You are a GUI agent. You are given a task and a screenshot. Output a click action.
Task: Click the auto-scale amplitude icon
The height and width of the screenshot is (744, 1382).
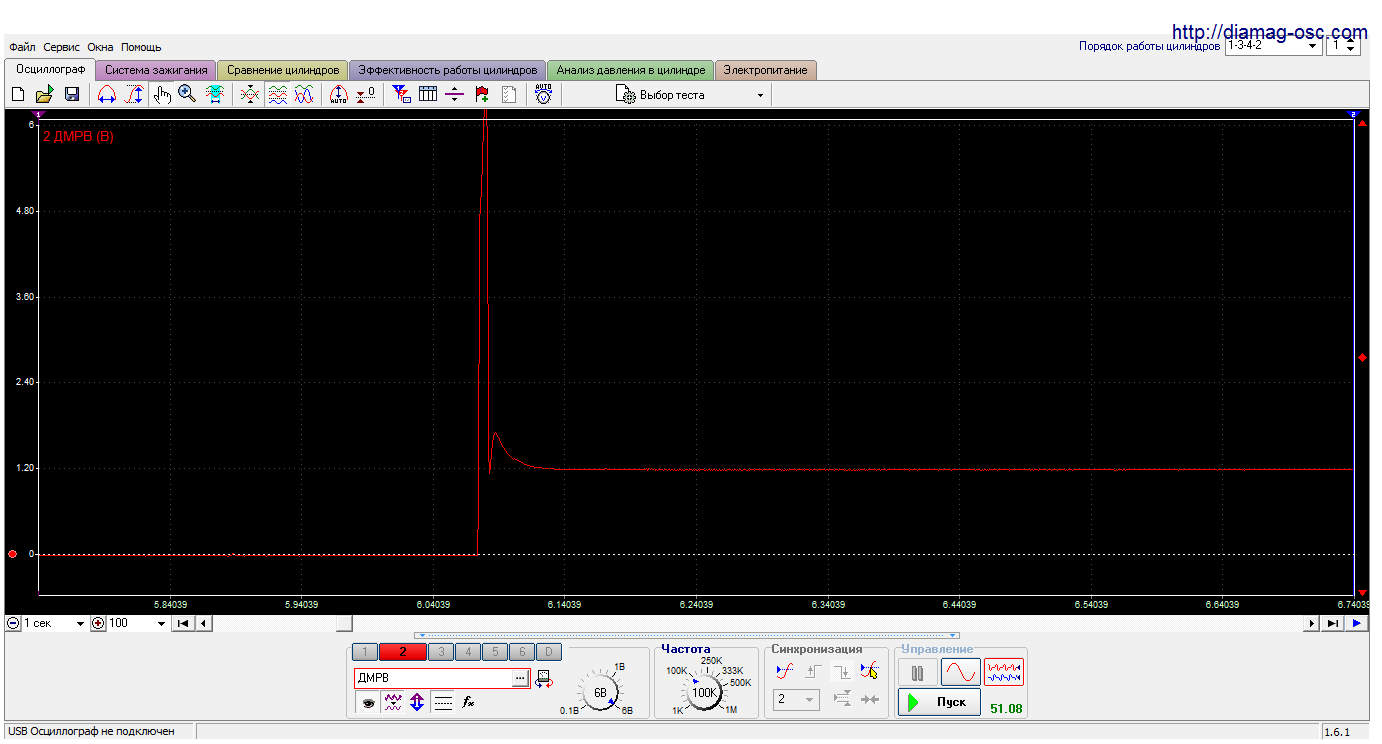pos(338,95)
